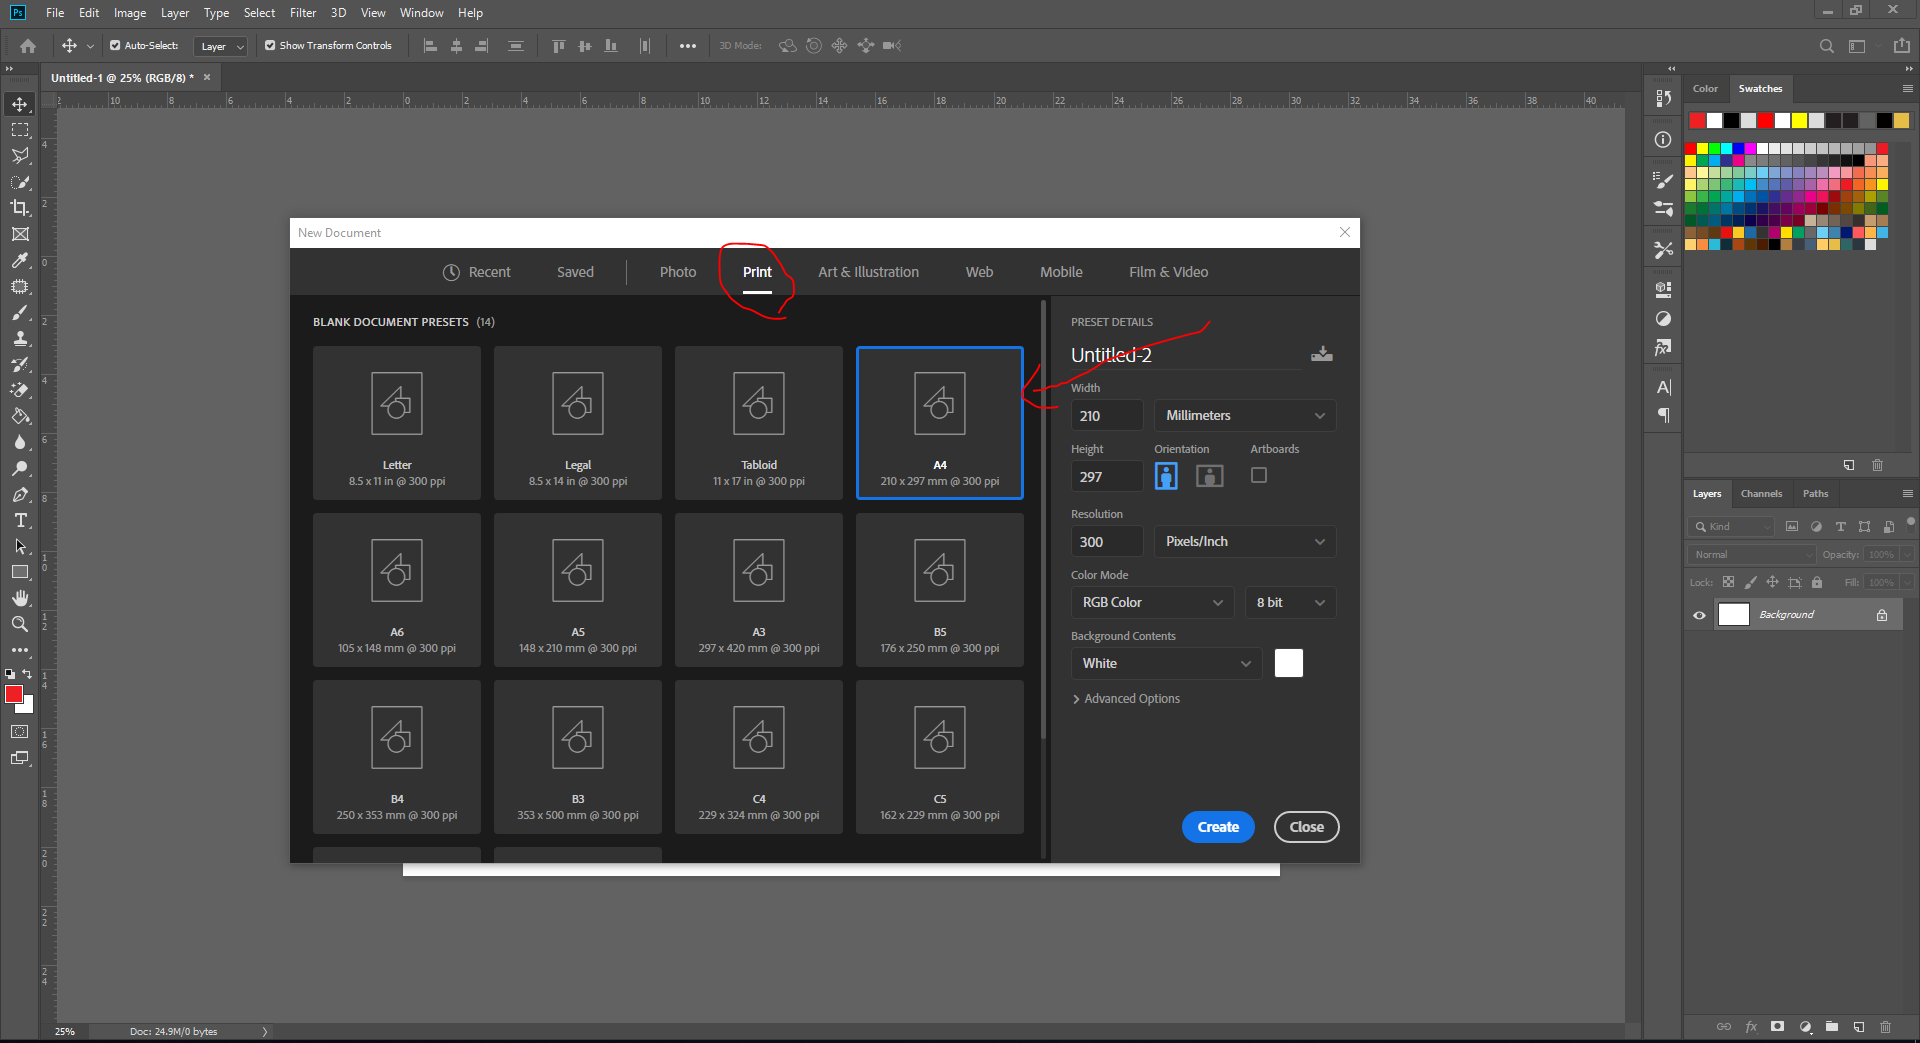
Task: Click the Close button in dialog
Action: pos(1306,827)
